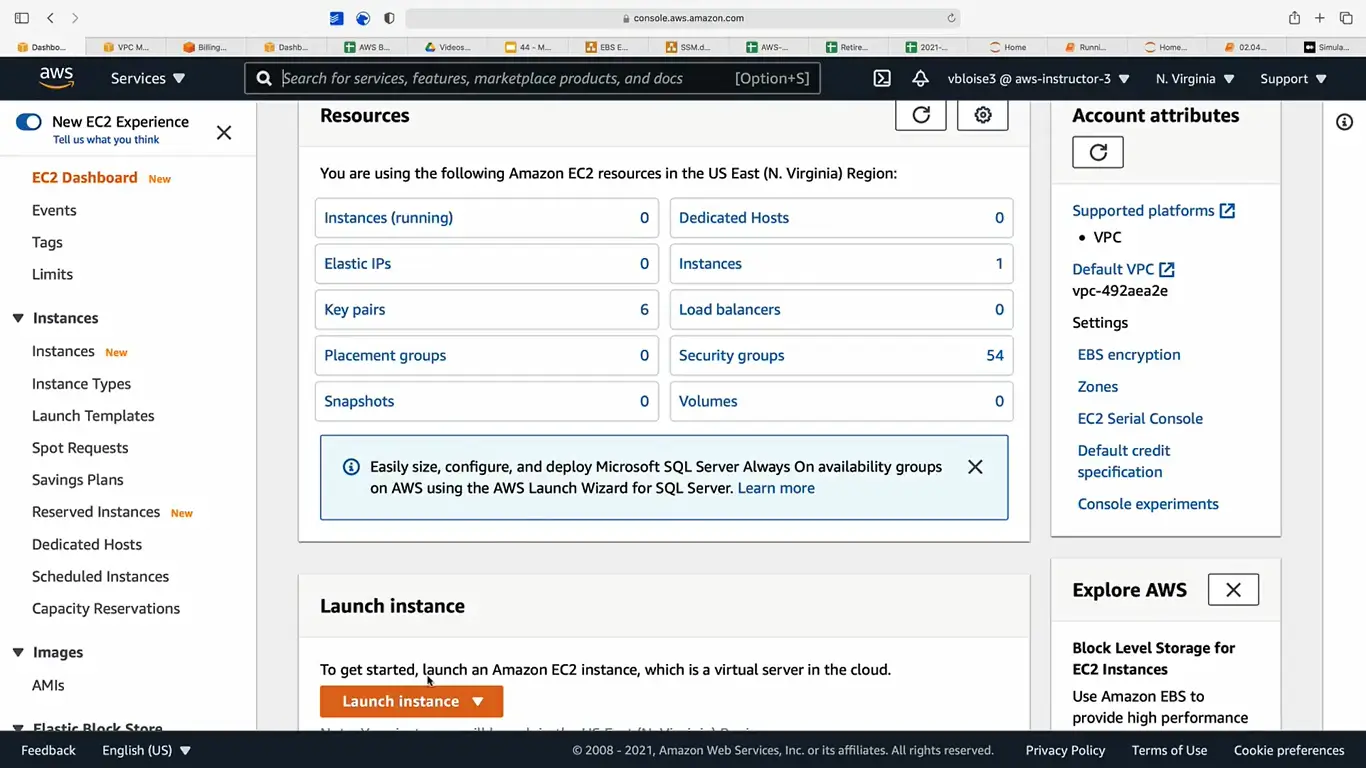Open the notifications bell

point(920,78)
